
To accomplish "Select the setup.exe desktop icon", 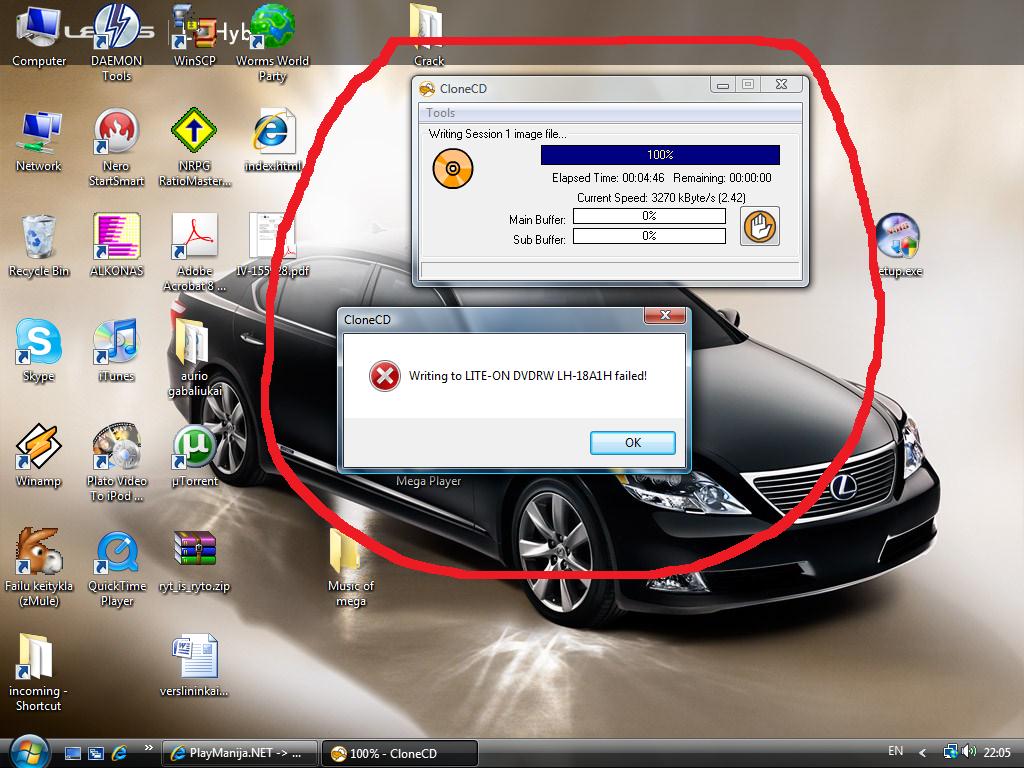I will 899,246.
